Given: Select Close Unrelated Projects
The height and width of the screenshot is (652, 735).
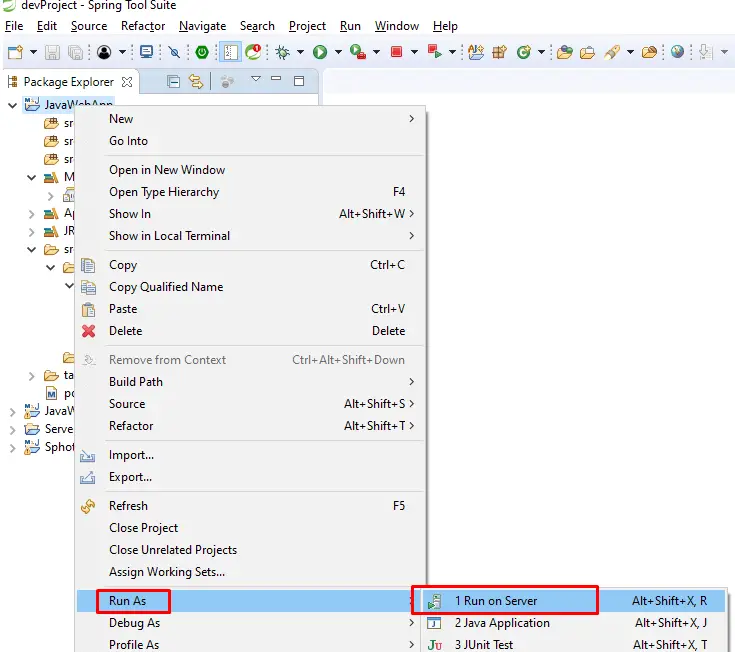Looking at the screenshot, I should tap(251, 550).
